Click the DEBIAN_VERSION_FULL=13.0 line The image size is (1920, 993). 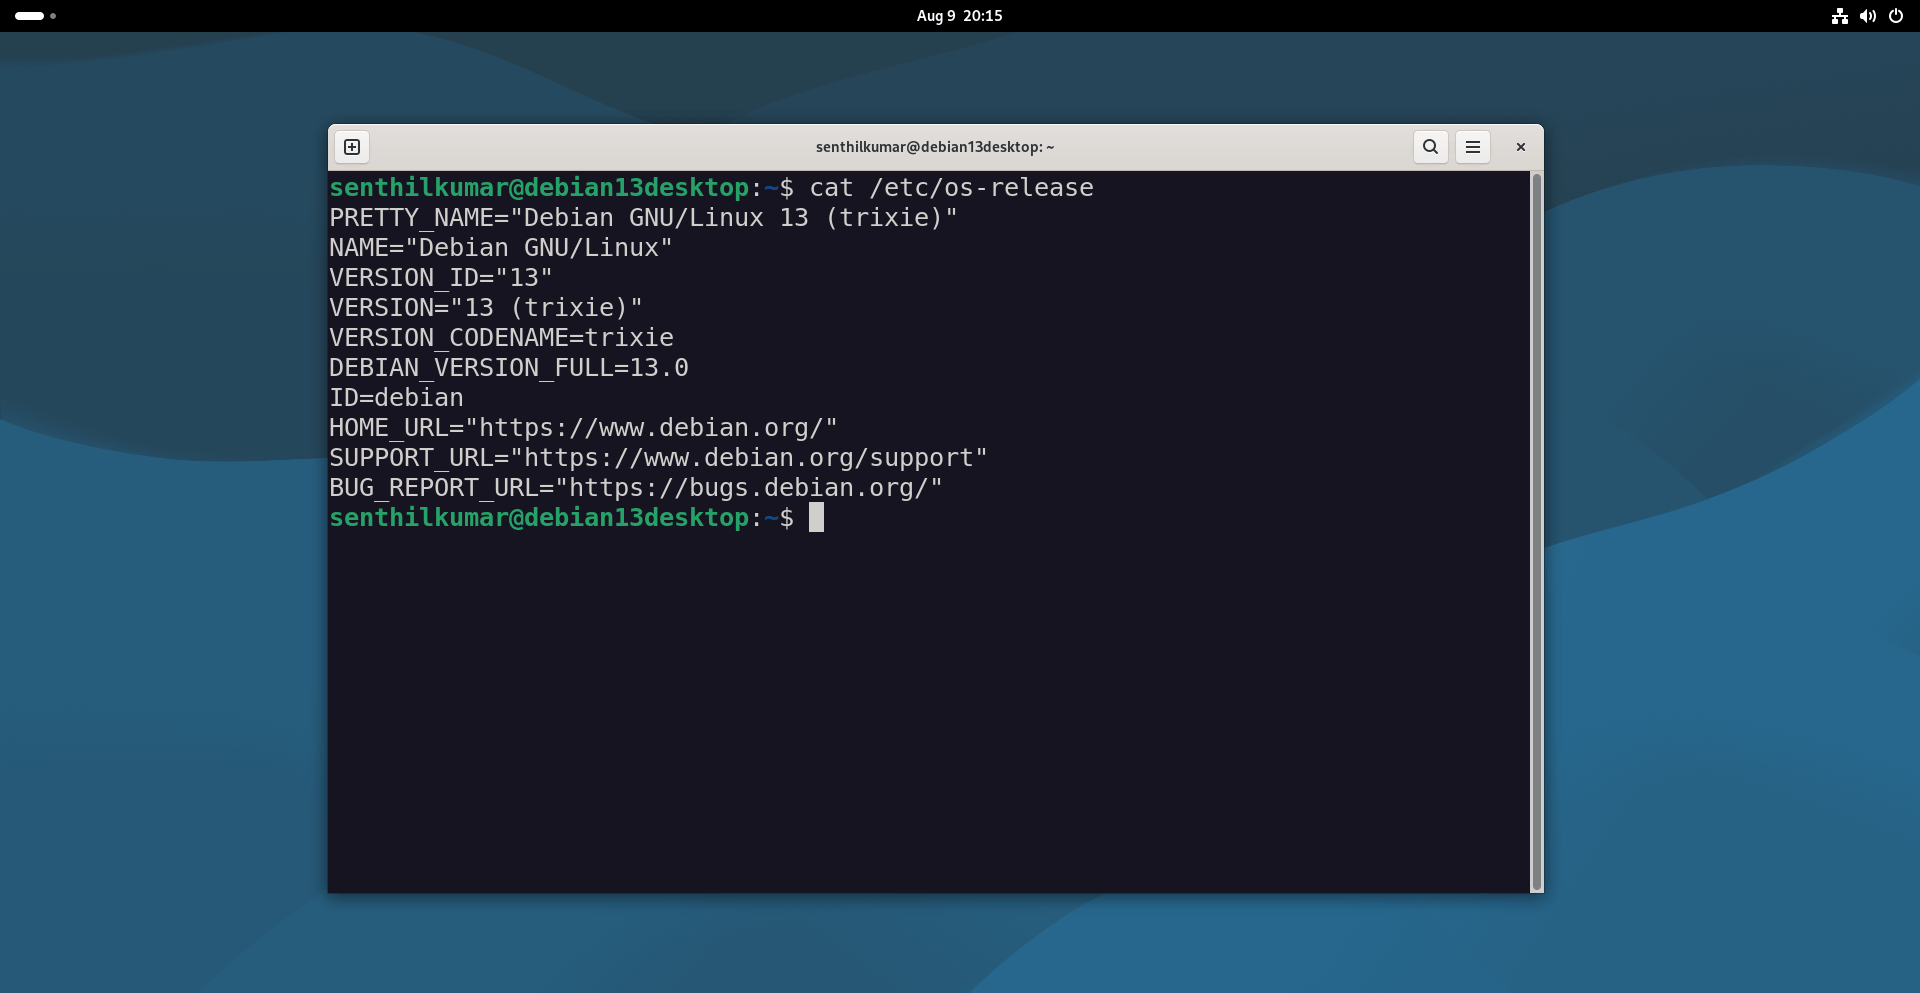(x=508, y=368)
